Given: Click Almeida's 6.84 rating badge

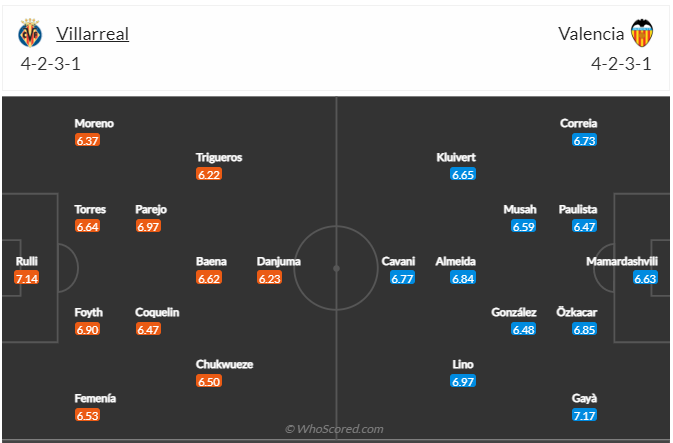Looking at the screenshot, I should [462, 279].
